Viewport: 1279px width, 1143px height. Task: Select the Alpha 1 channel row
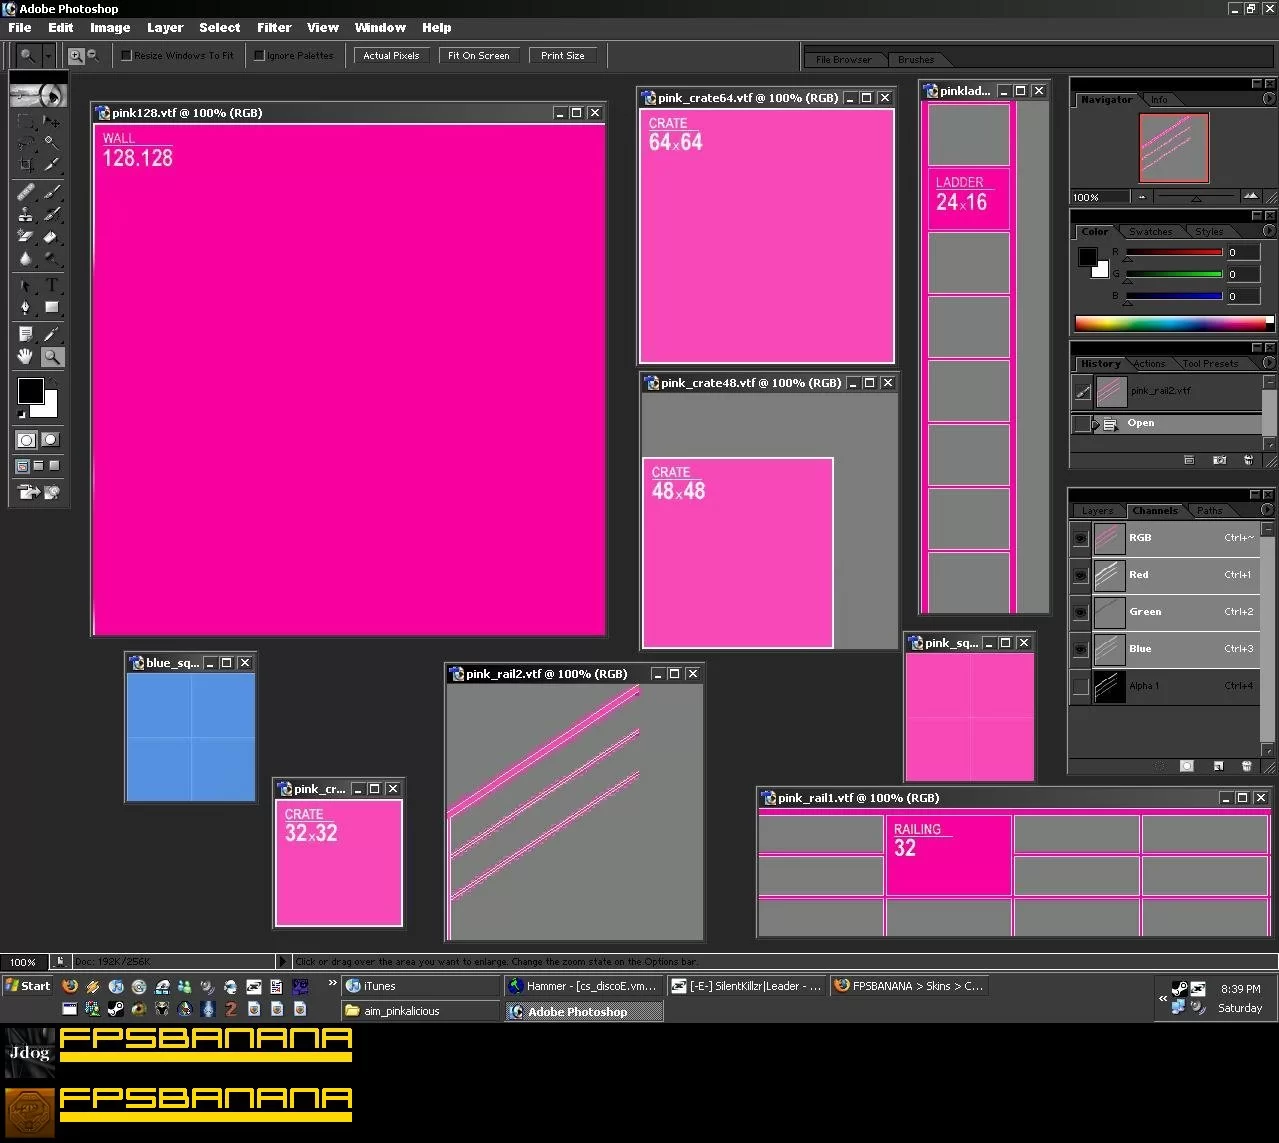tap(1165, 686)
